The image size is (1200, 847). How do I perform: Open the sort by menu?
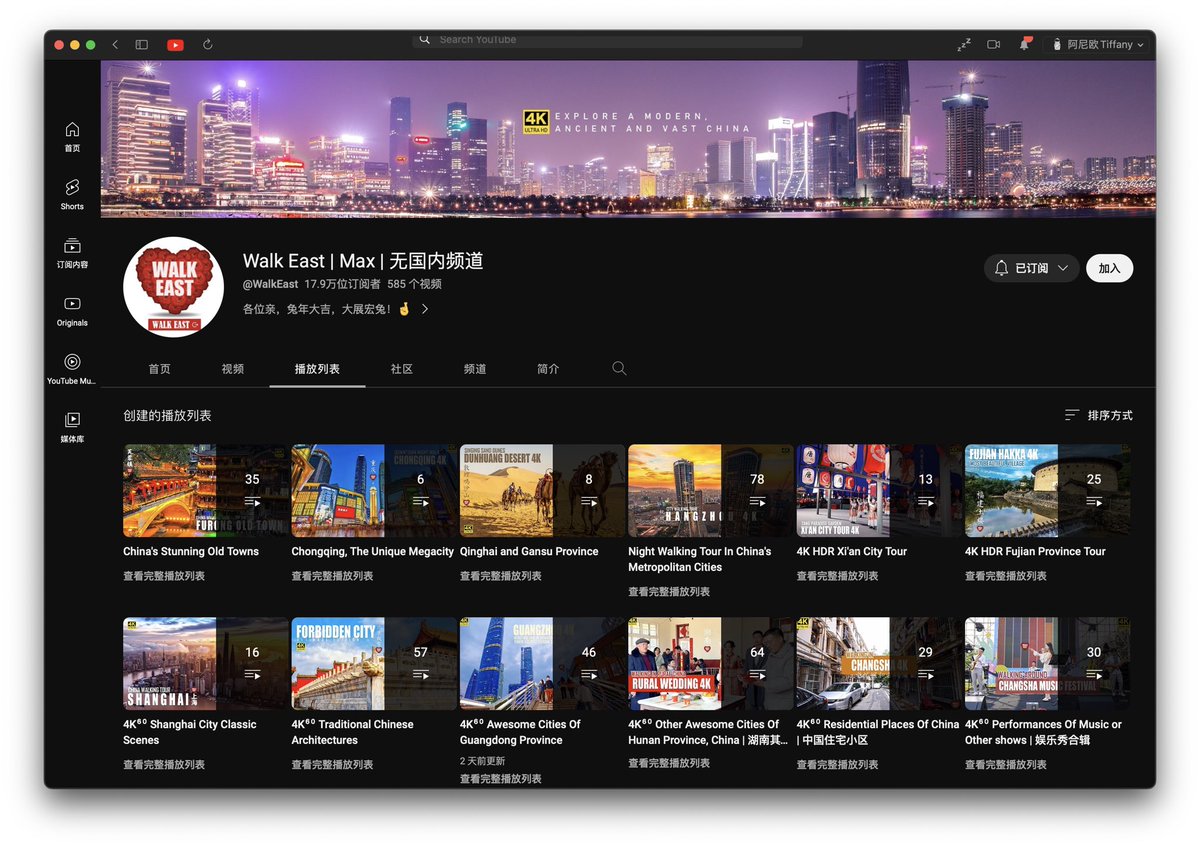1098,415
